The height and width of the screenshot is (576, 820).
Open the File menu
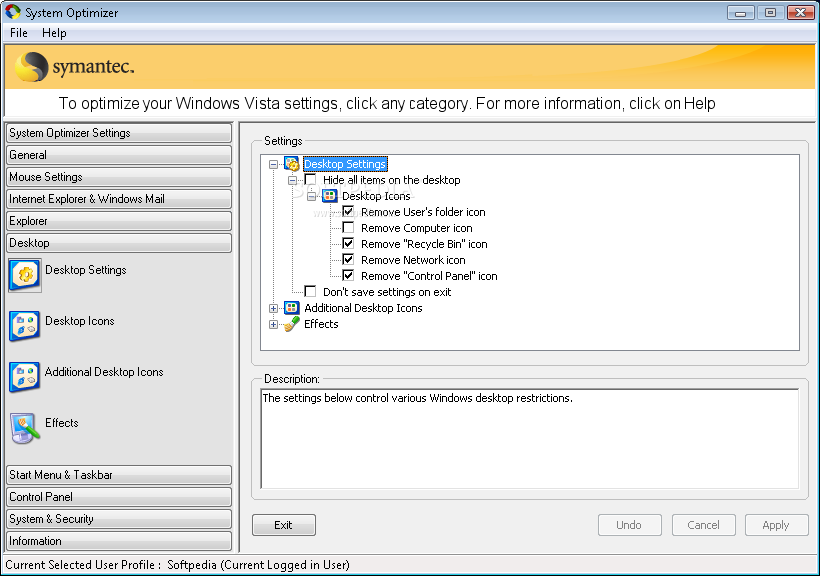19,33
